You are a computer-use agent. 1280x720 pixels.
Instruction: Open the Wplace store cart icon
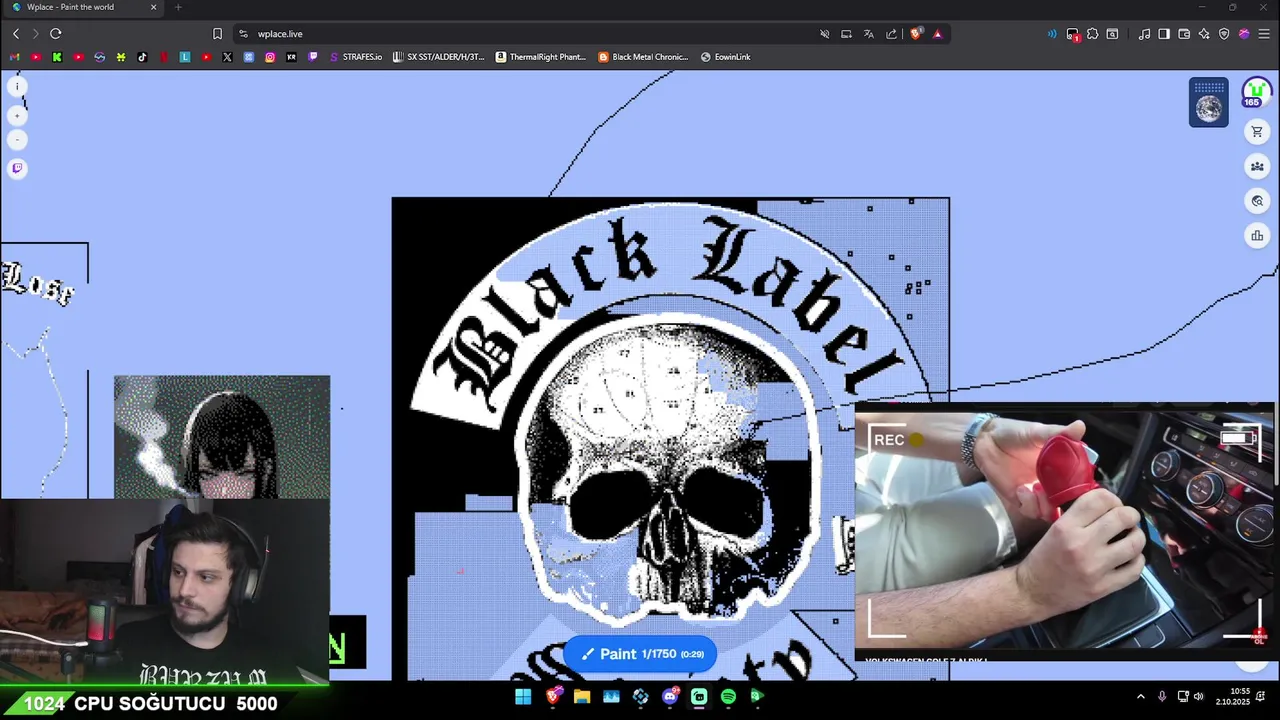point(1257,132)
